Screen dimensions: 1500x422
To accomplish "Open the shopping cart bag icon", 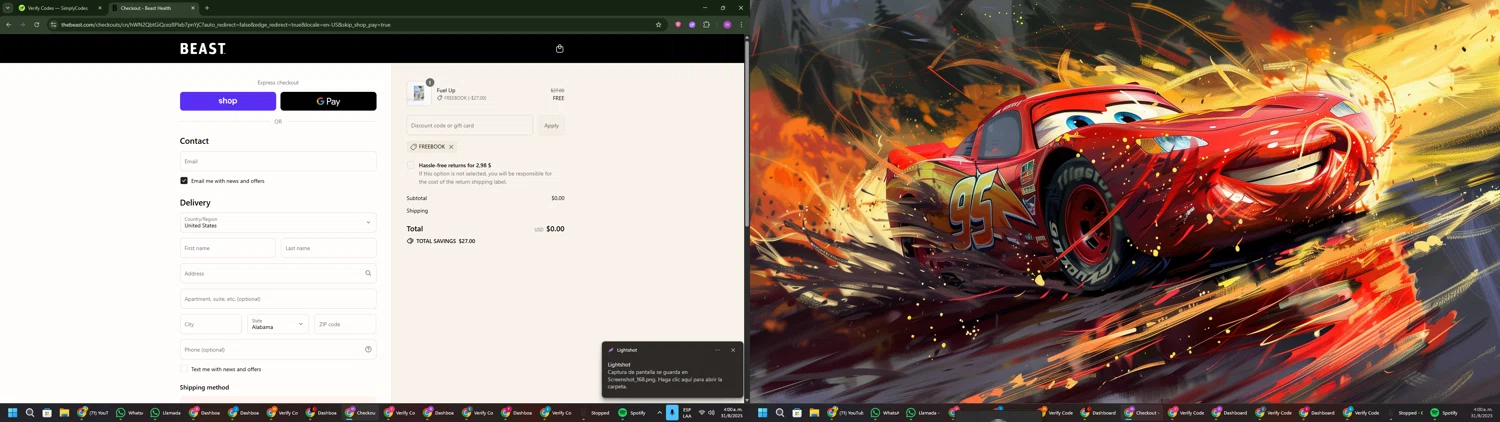I will (559, 48).
